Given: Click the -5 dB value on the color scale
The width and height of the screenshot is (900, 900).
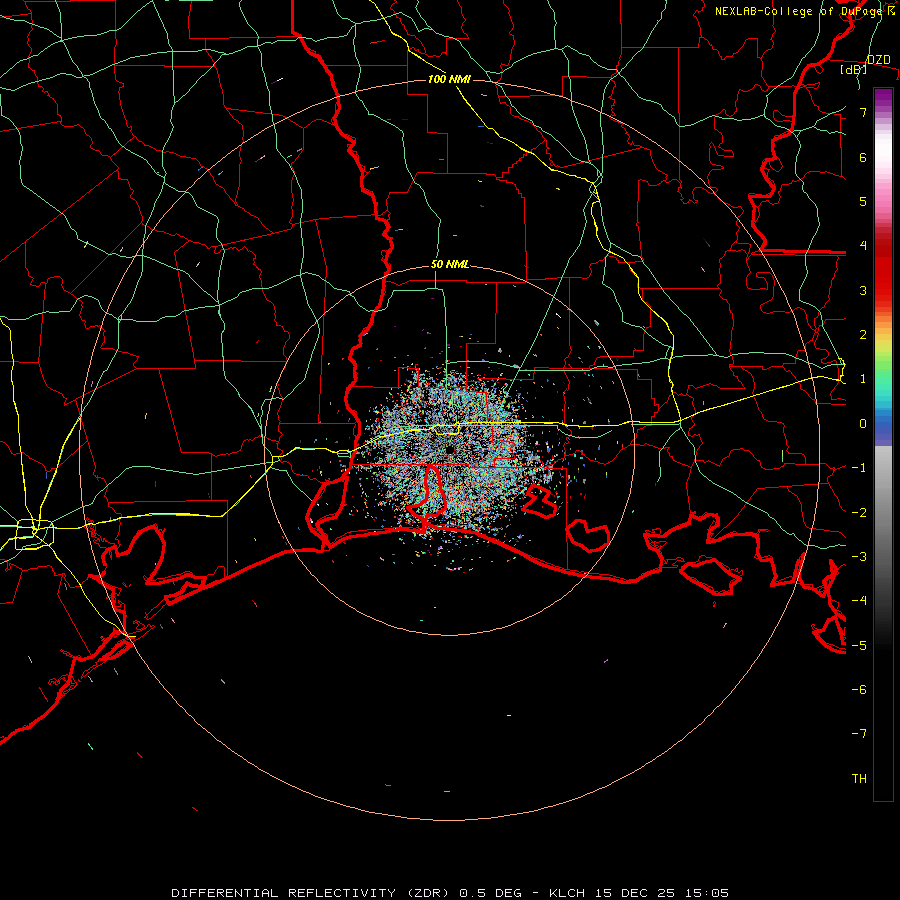Looking at the screenshot, I should [859, 645].
